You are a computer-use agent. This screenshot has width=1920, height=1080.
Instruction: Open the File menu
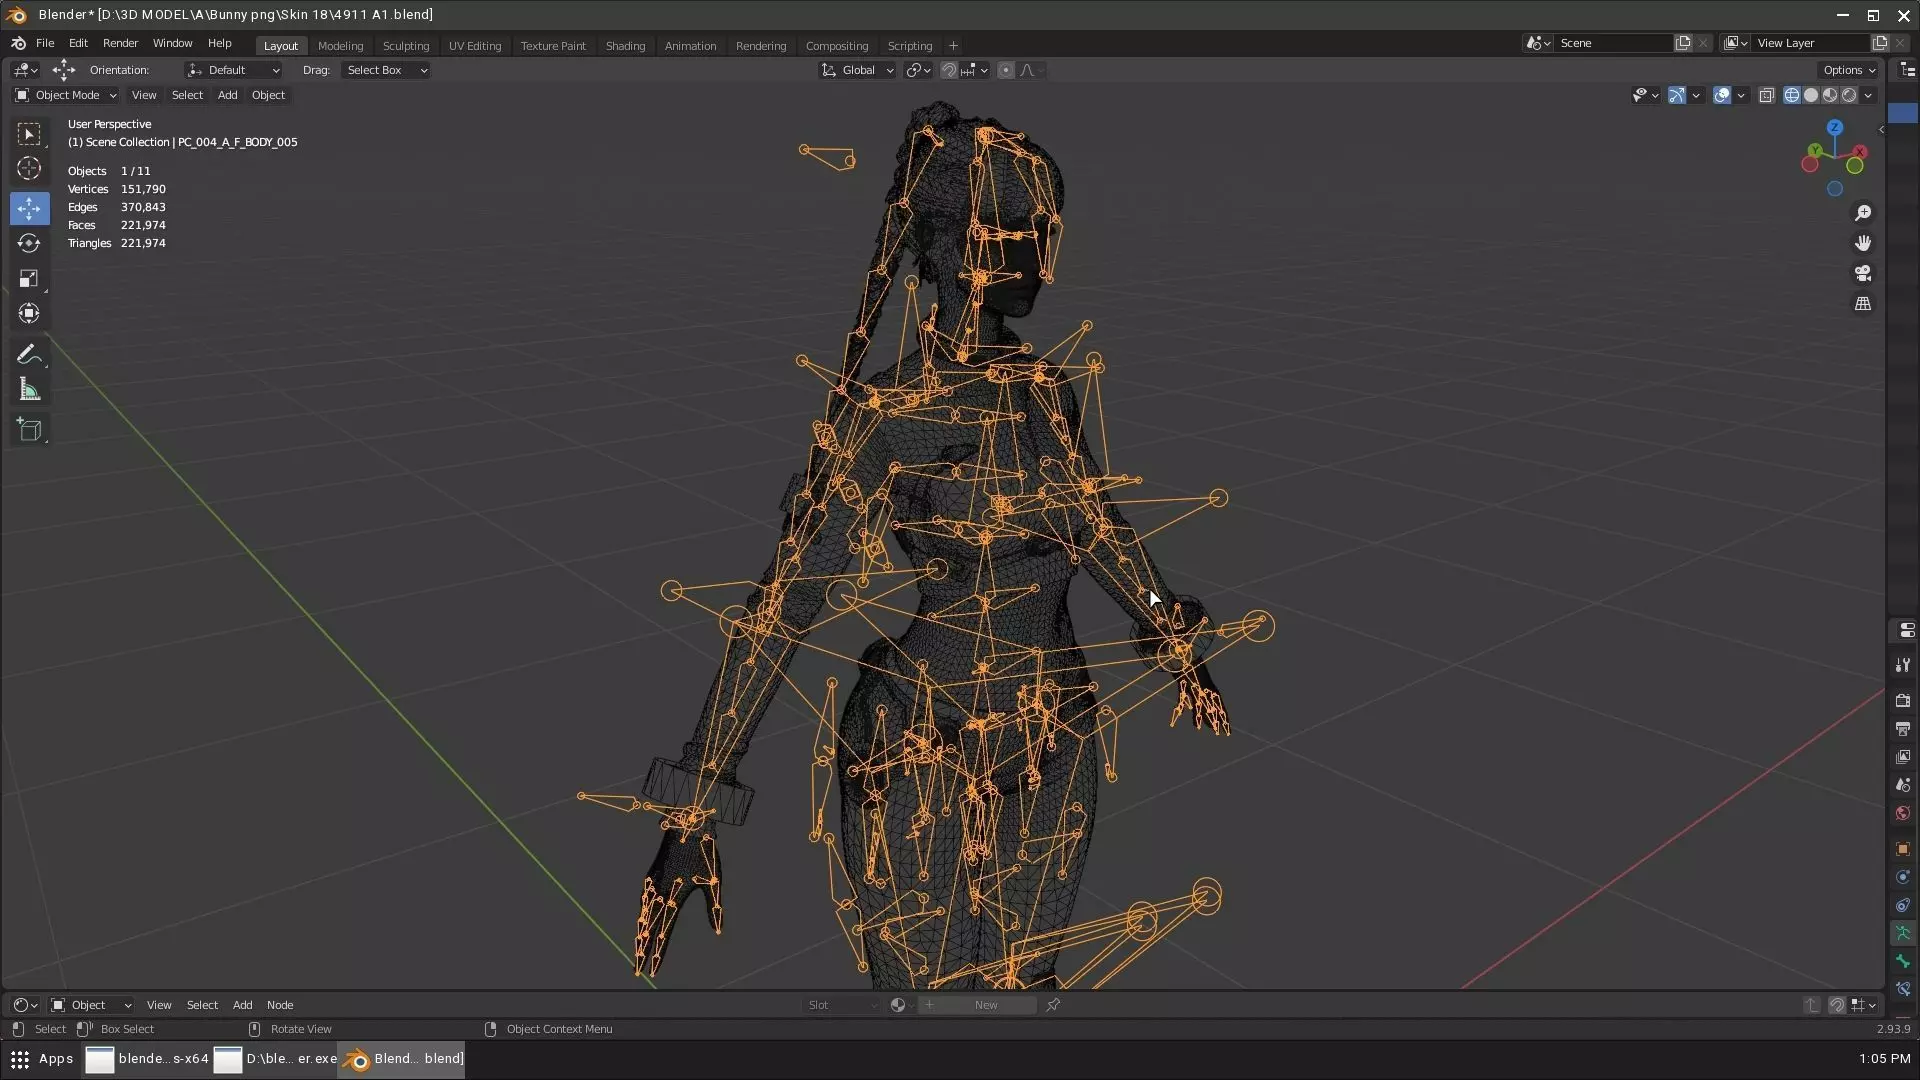45,44
